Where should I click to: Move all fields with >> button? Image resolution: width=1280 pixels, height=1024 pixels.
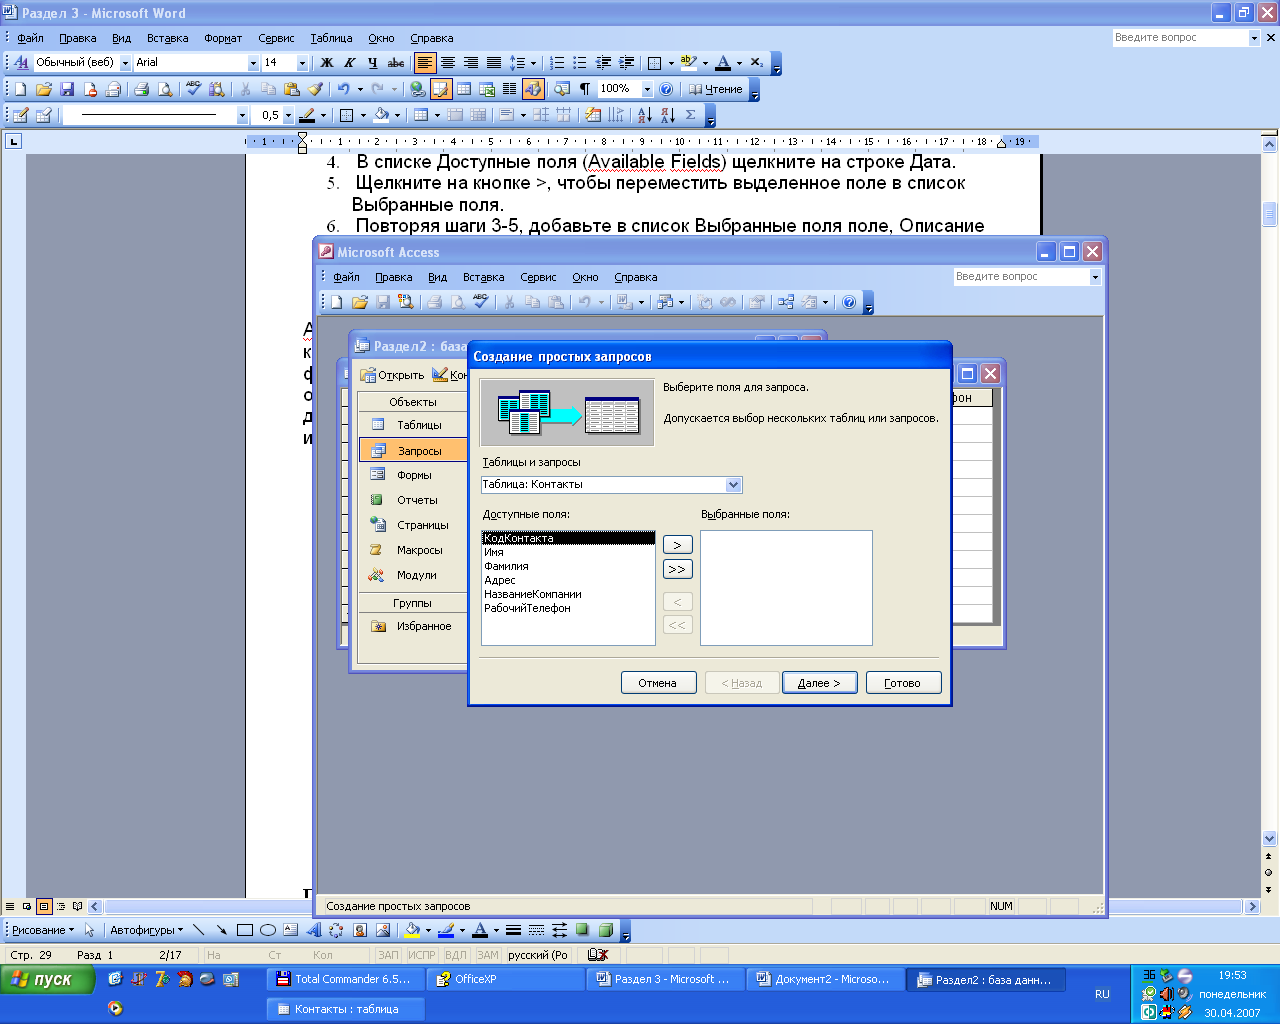(x=677, y=569)
